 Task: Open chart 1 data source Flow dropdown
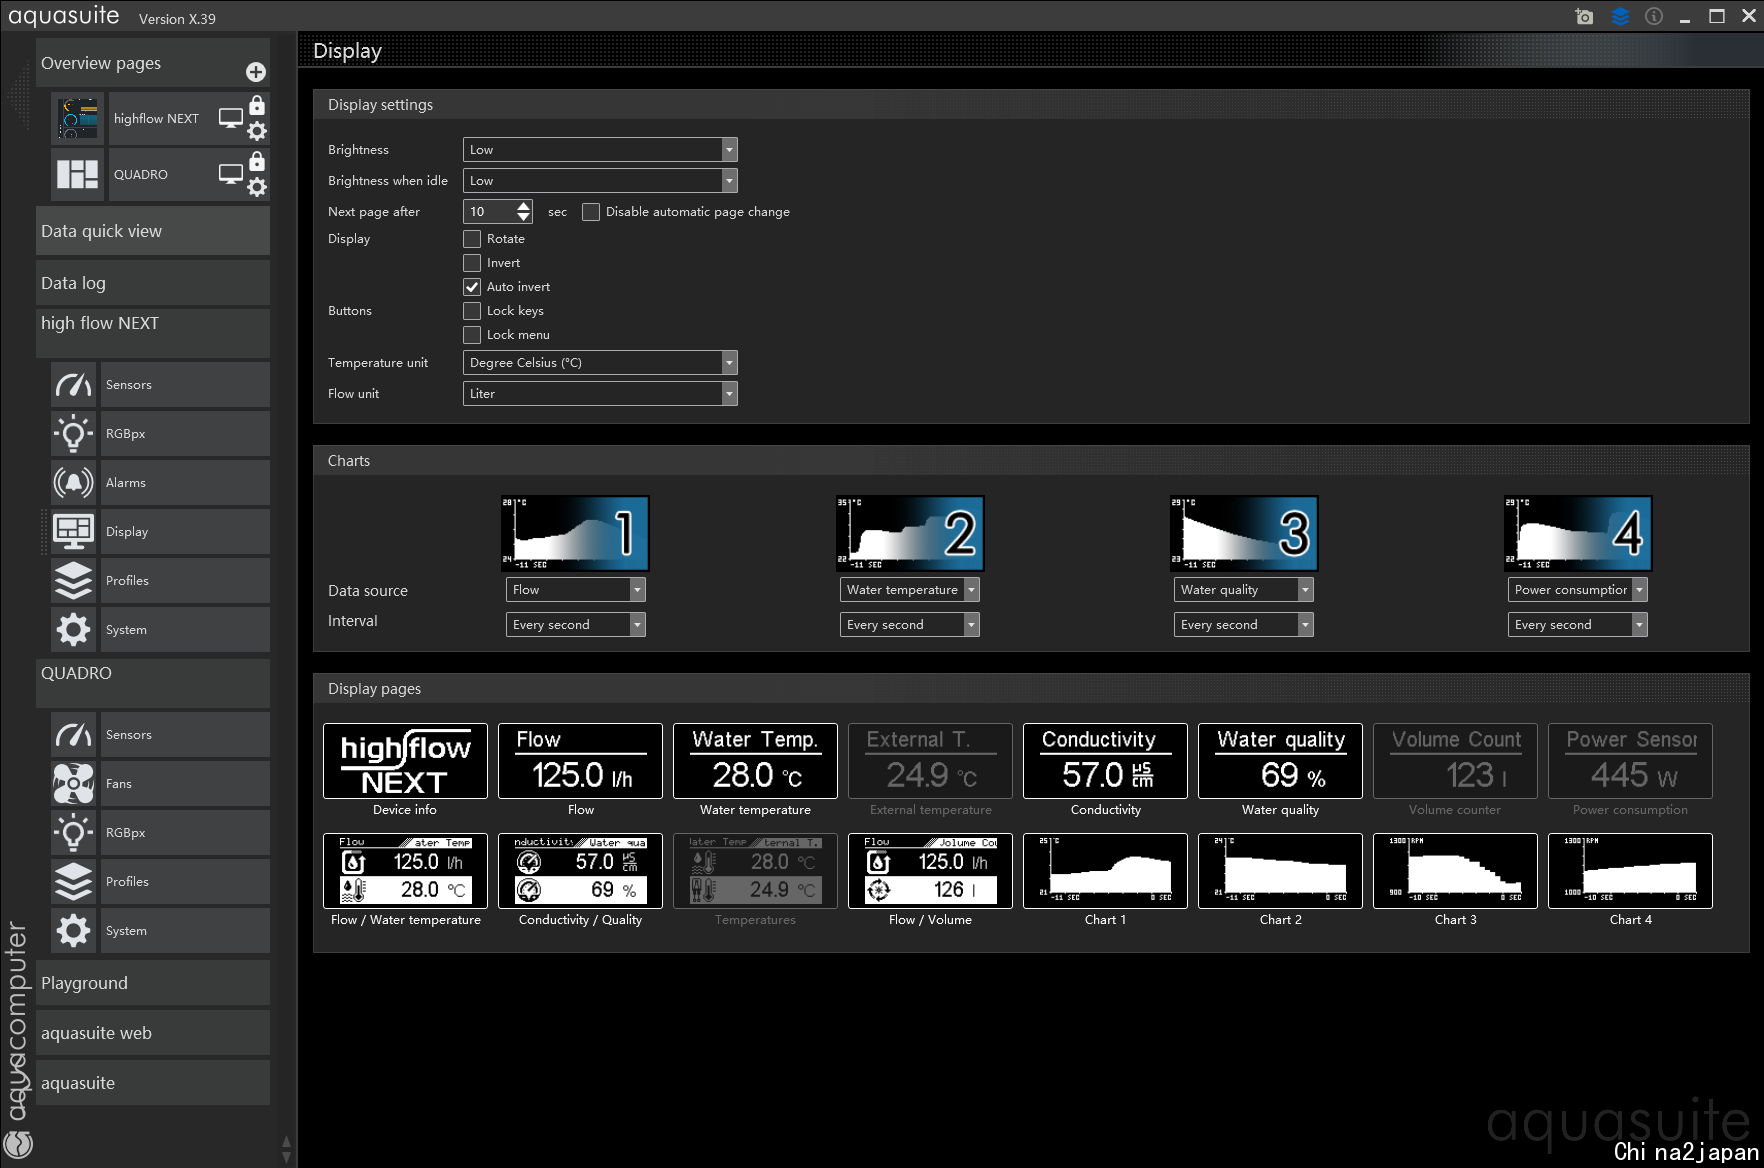tap(575, 590)
